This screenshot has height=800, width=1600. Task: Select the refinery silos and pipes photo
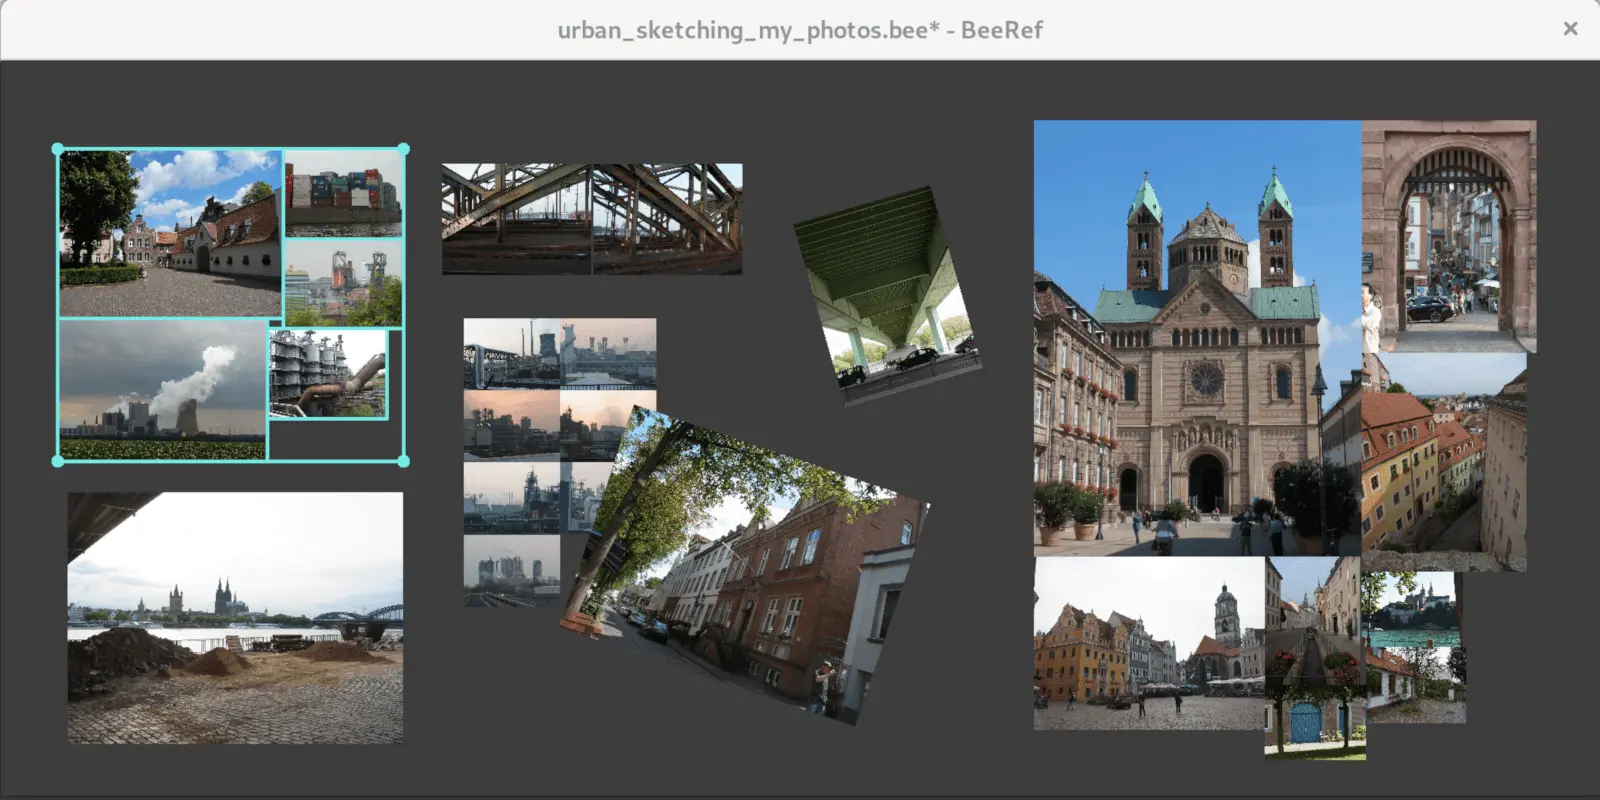point(327,374)
